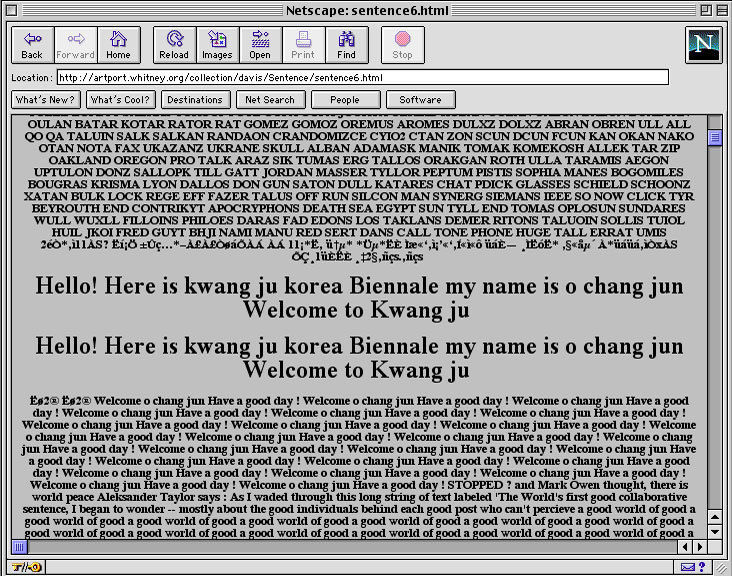This screenshot has height=576, width=732.
Task: Open the What's New? directory button
Action: (x=46, y=99)
